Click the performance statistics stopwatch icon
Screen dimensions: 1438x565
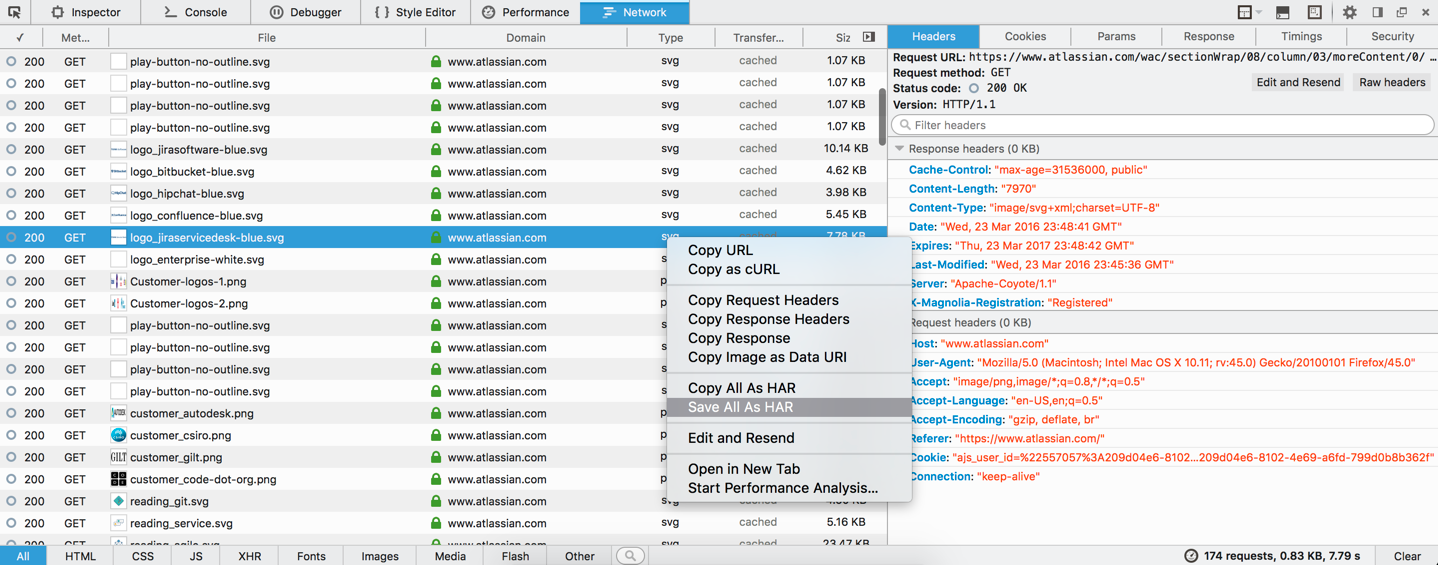tap(1190, 556)
